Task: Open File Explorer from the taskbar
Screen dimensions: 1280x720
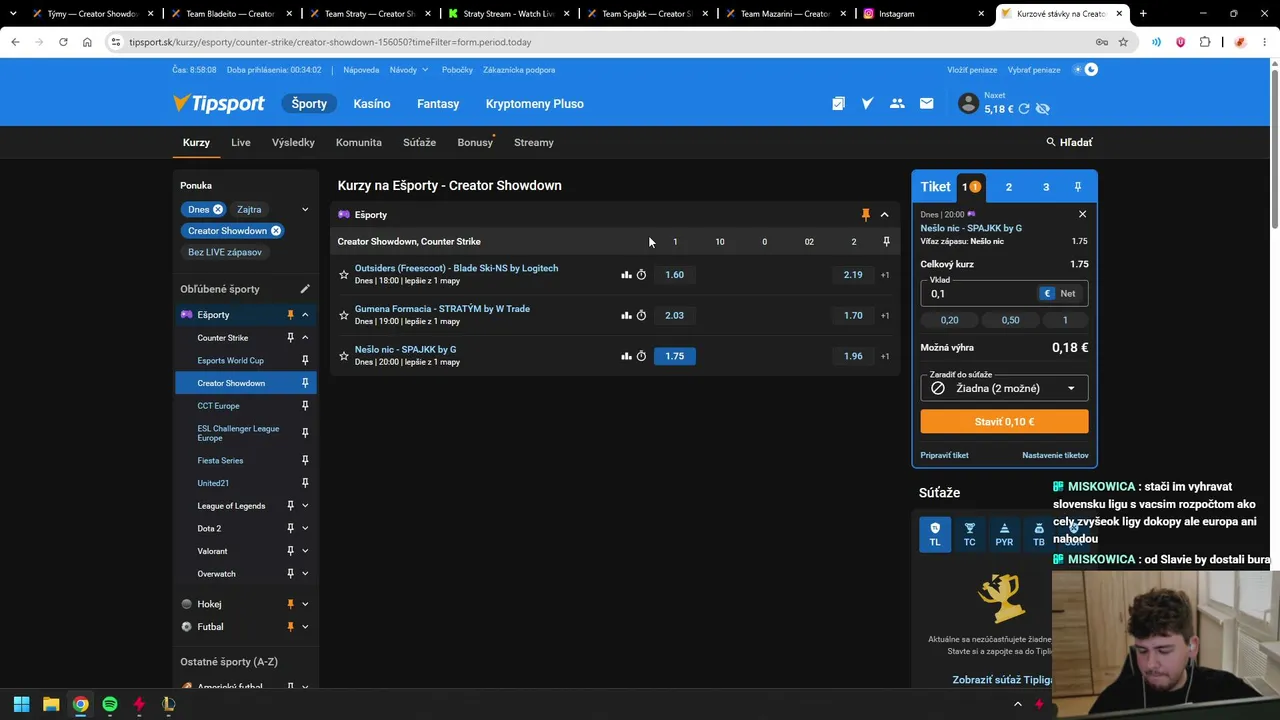Action: [x=51, y=704]
